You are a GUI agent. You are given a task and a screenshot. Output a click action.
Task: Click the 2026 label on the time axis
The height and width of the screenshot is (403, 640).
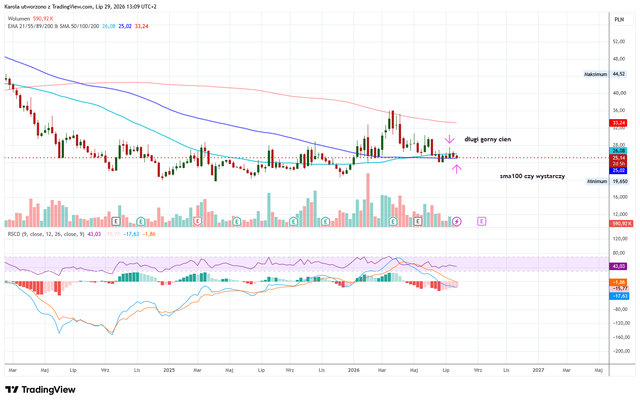tap(353, 370)
